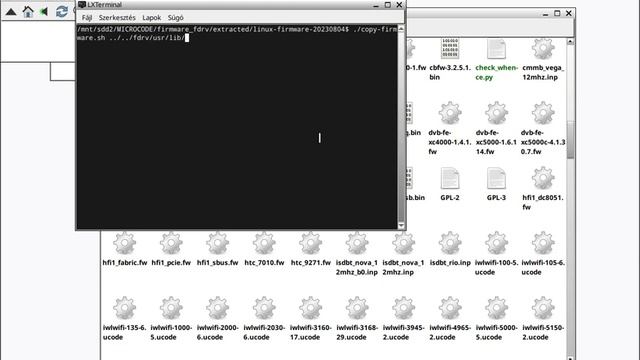
Task: Select iwlwifi-5000-5.ucode file icon
Action: click(x=496, y=308)
